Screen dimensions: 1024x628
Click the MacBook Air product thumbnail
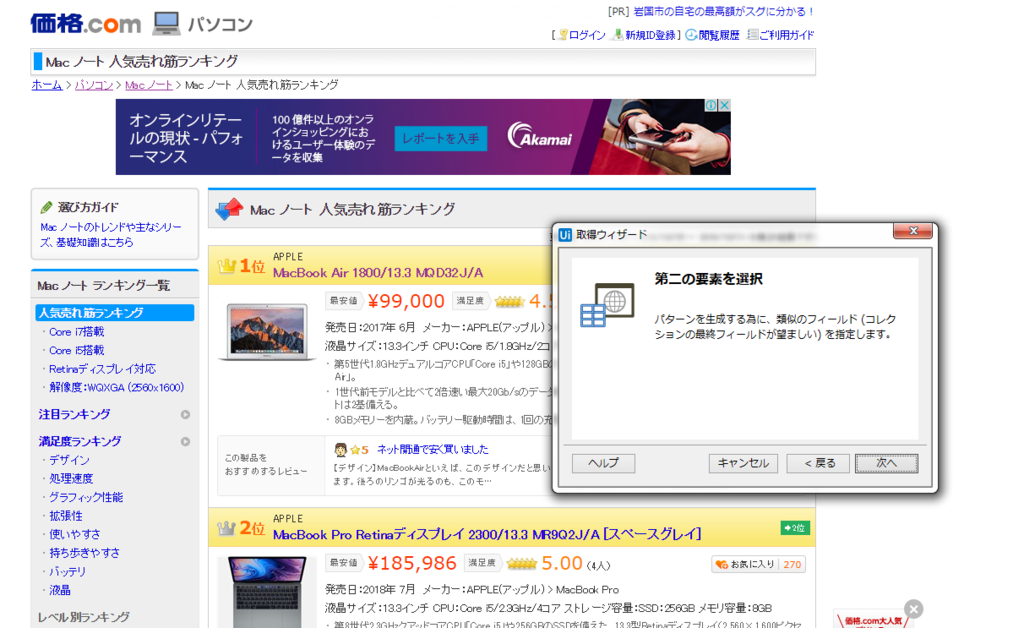pos(266,331)
